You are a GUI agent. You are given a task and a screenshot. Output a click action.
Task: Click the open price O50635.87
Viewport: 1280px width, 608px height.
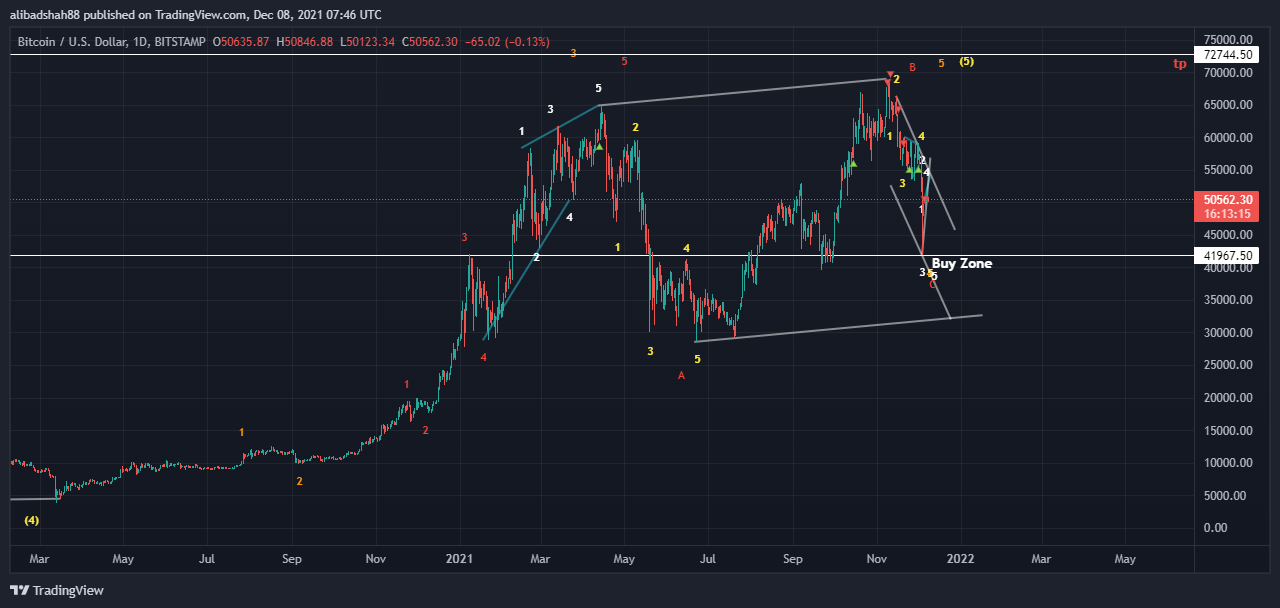(x=242, y=41)
